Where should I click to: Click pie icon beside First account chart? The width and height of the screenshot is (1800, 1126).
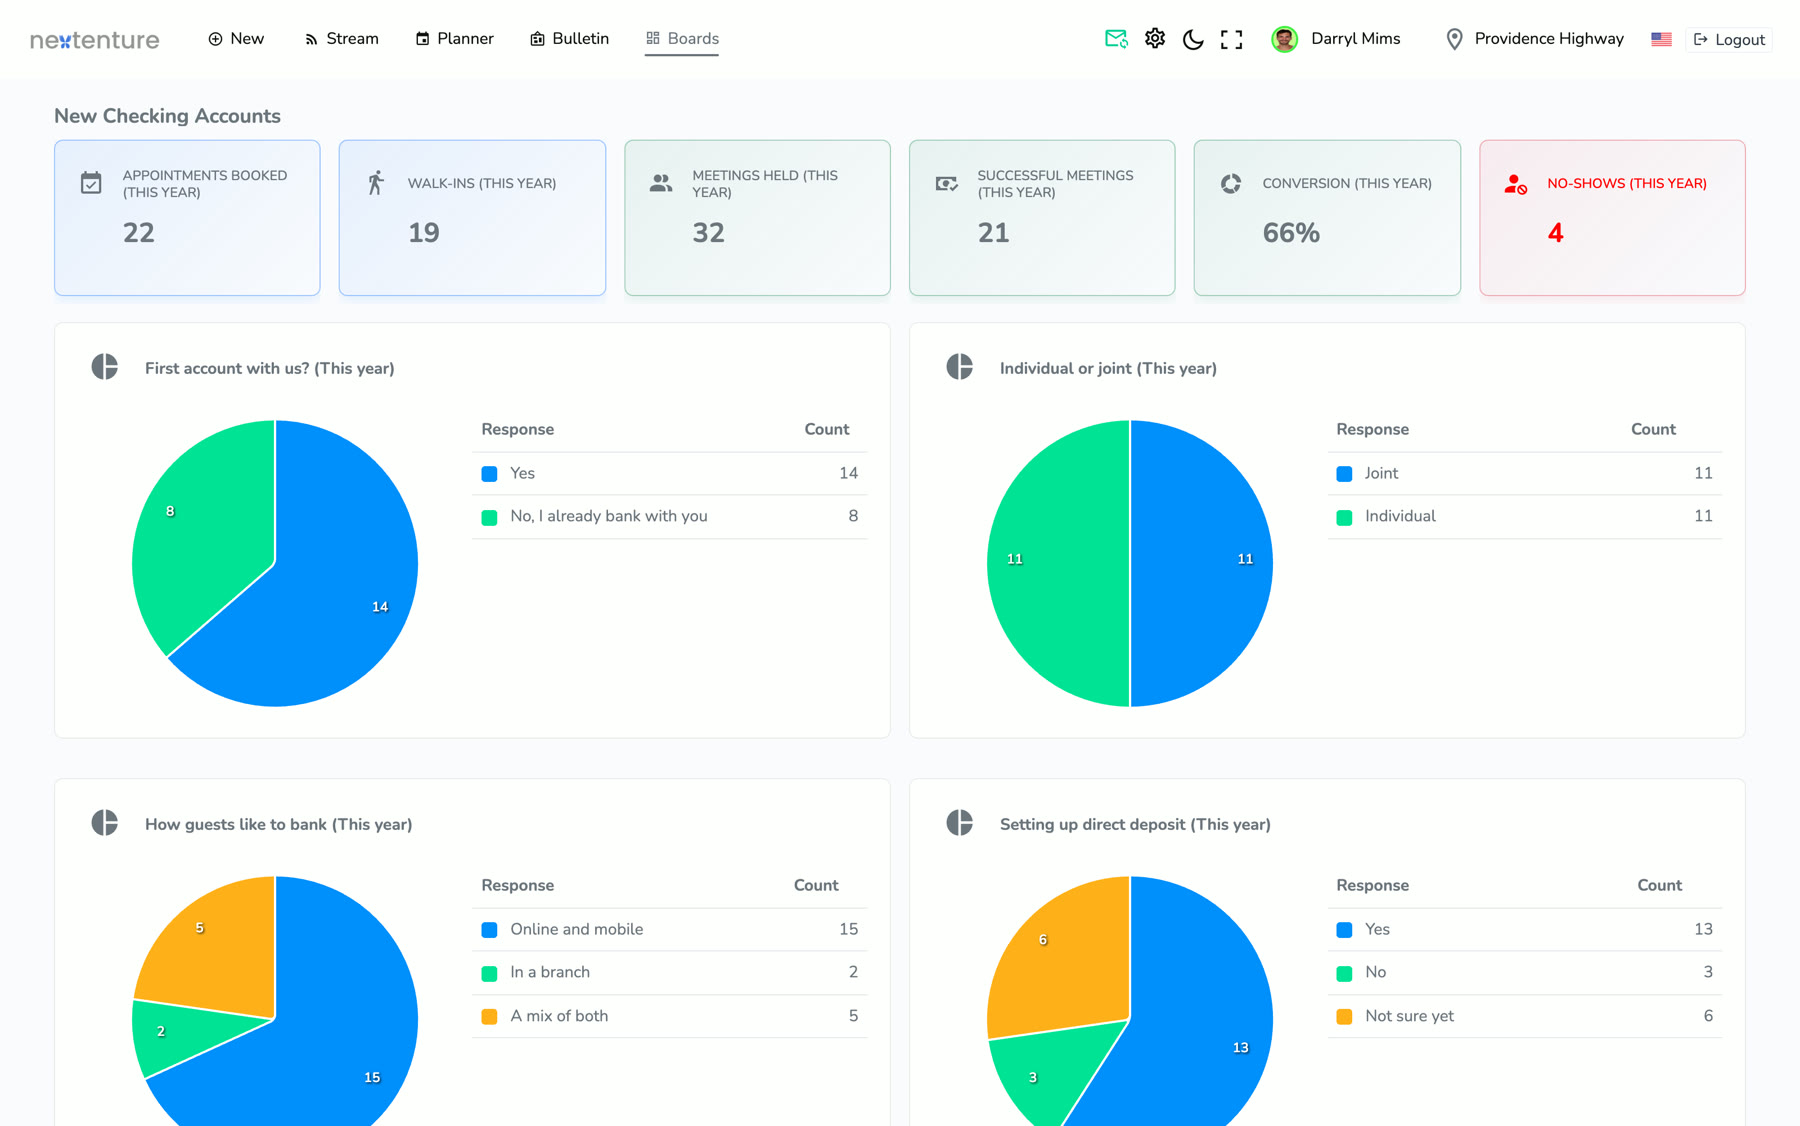point(105,367)
